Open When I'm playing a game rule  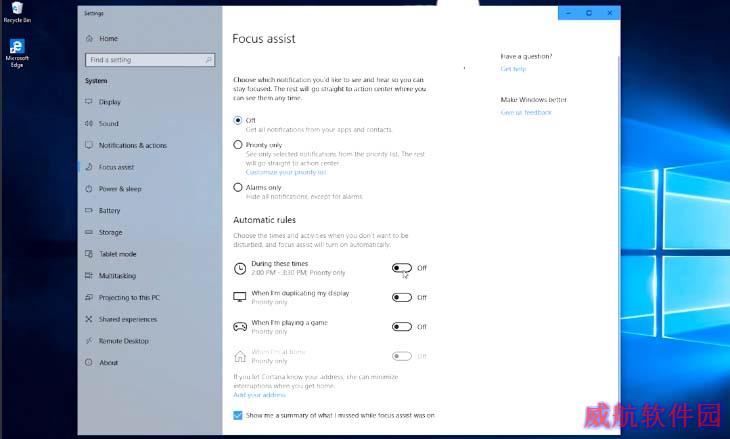(x=289, y=322)
